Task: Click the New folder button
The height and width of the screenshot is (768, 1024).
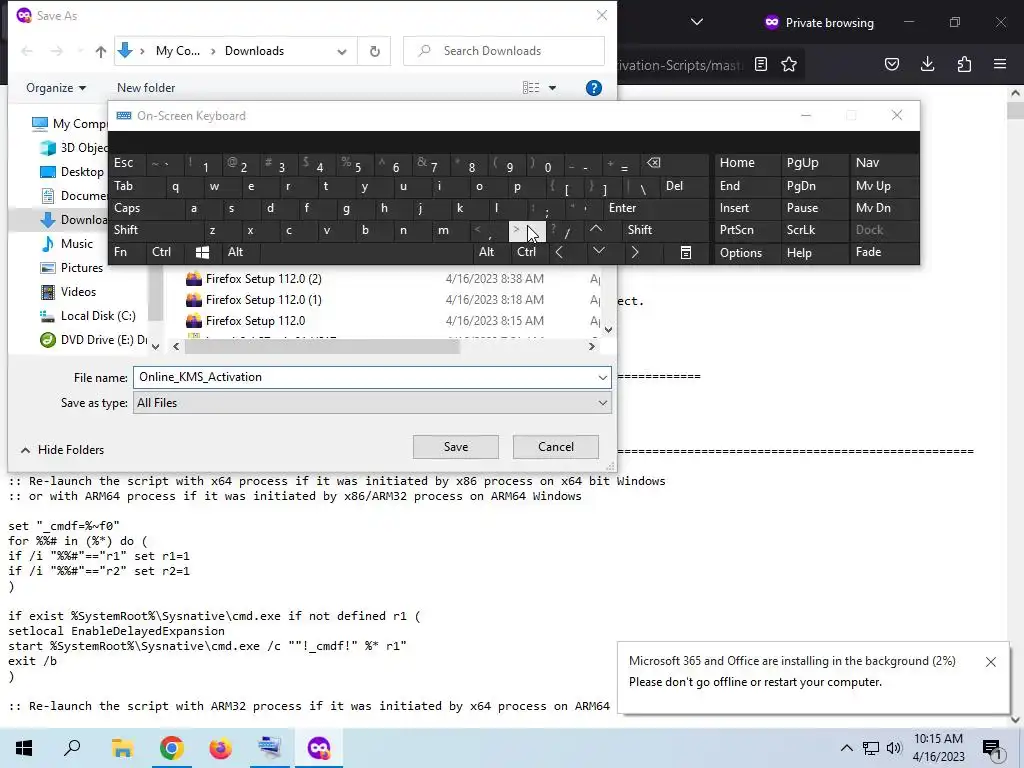Action: point(146,88)
